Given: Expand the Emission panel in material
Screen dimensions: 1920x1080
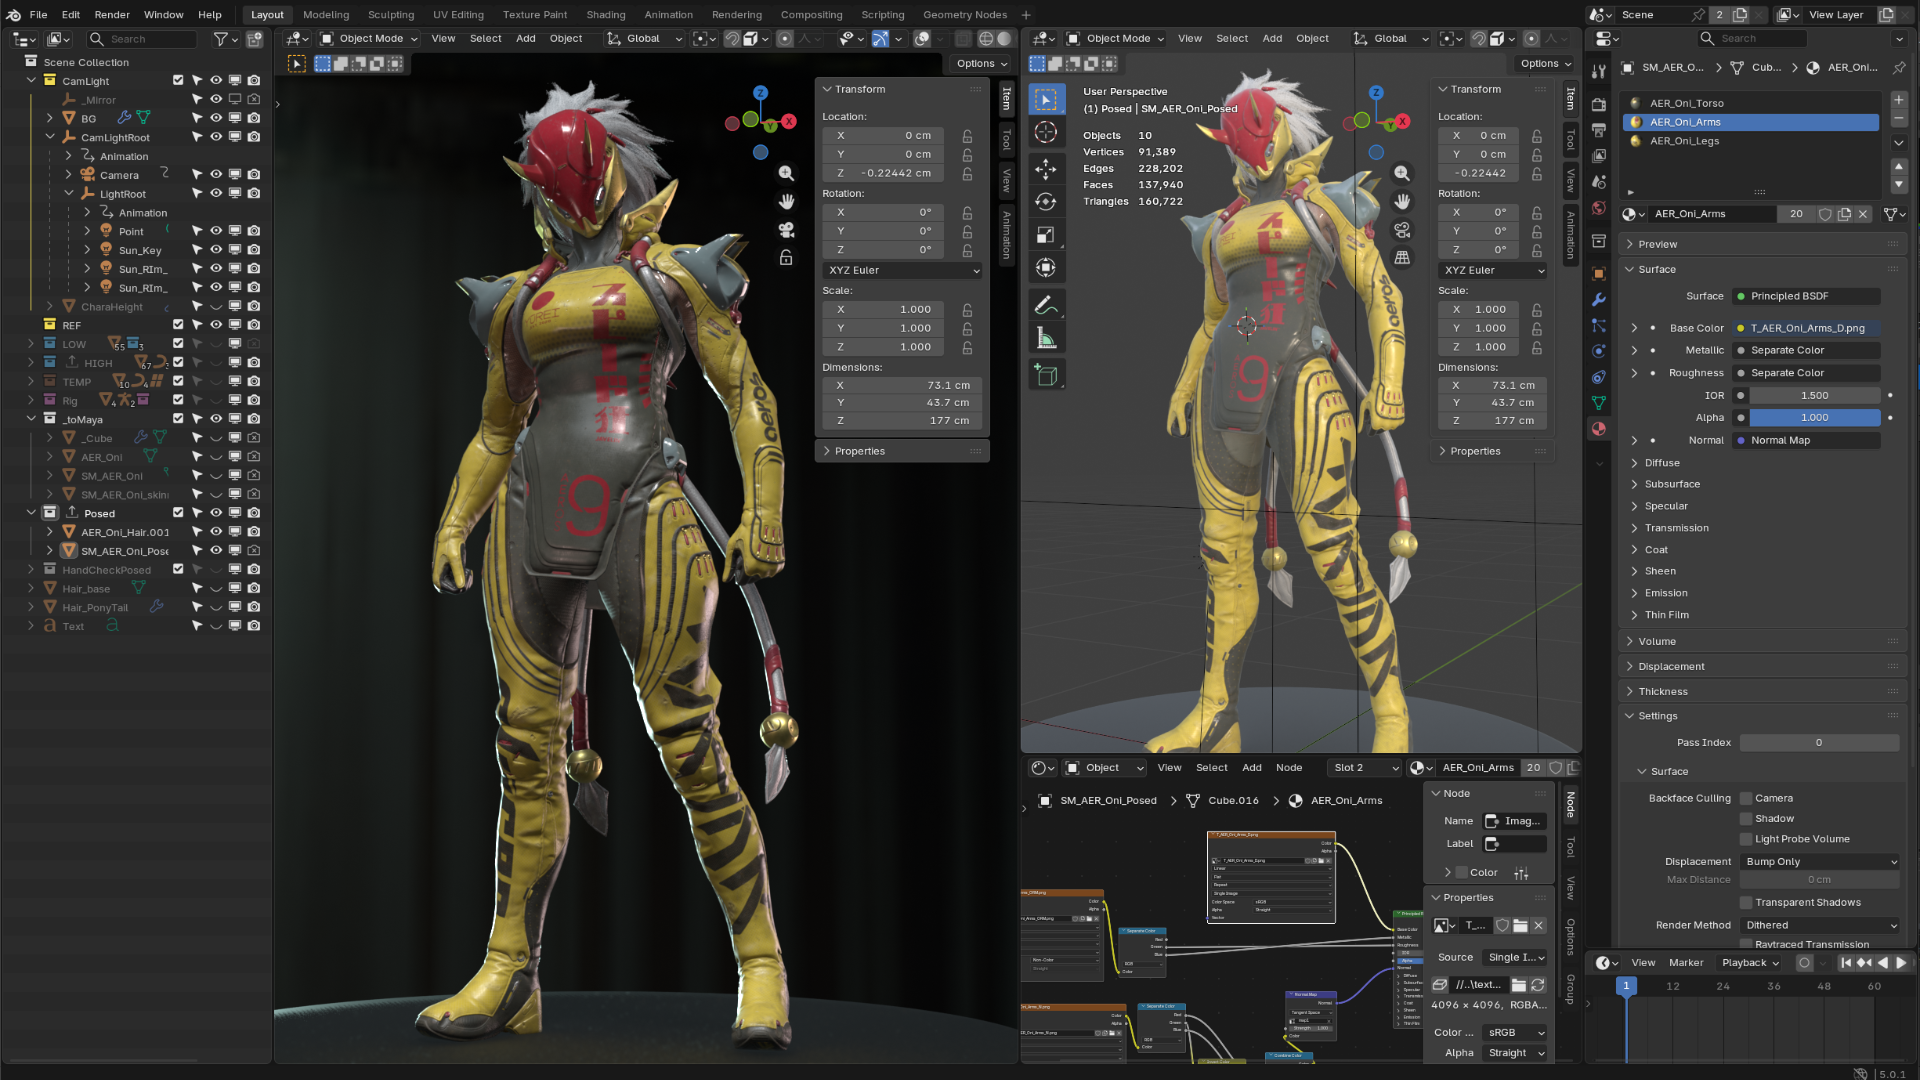Looking at the screenshot, I should tap(1666, 593).
